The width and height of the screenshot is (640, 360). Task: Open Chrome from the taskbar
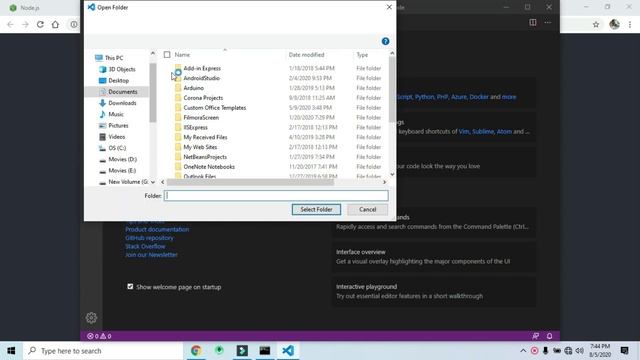pyautogui.click(x=196, y=351)
